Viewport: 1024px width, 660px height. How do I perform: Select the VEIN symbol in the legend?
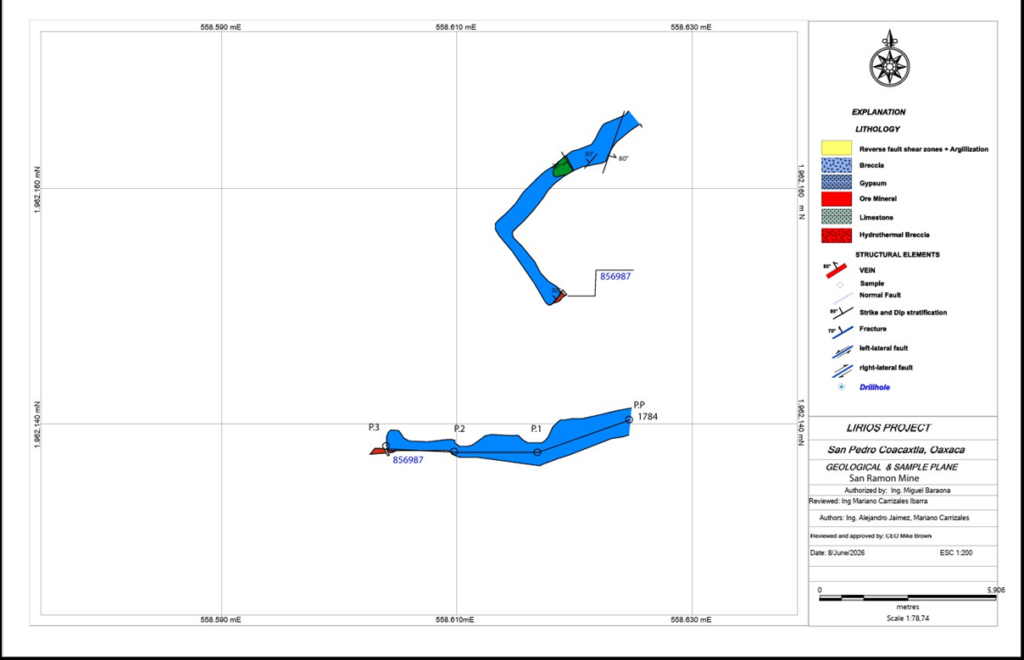point(836,270)
